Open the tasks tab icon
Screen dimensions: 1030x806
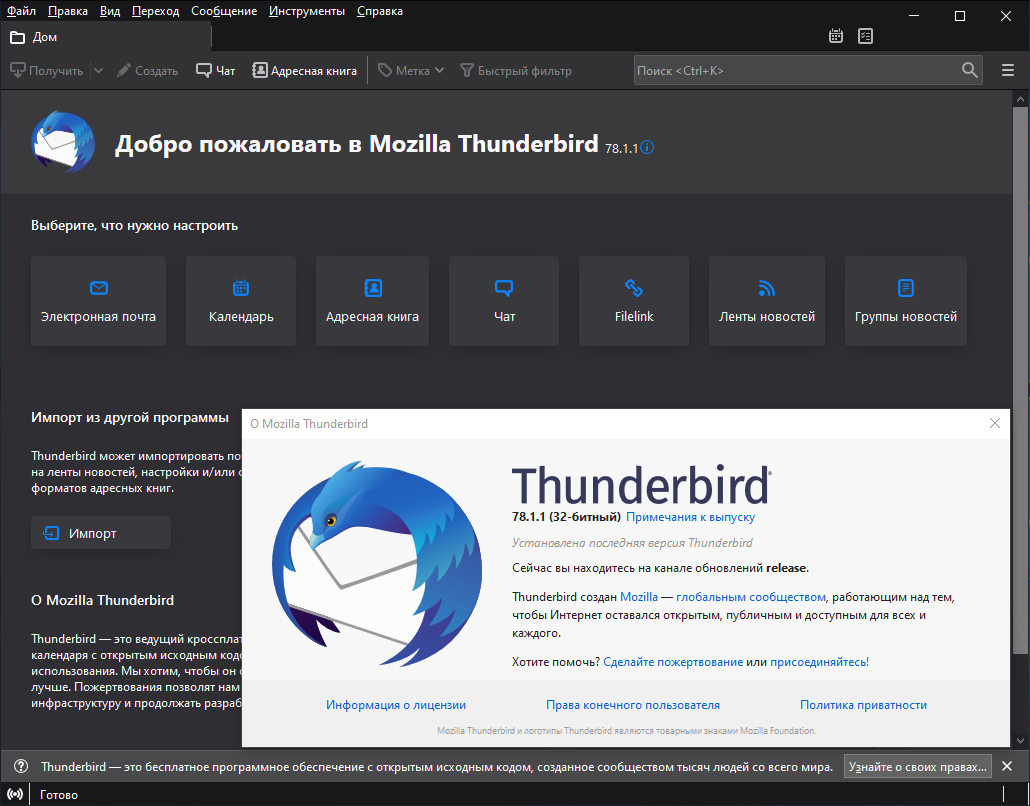coord(865,36)
